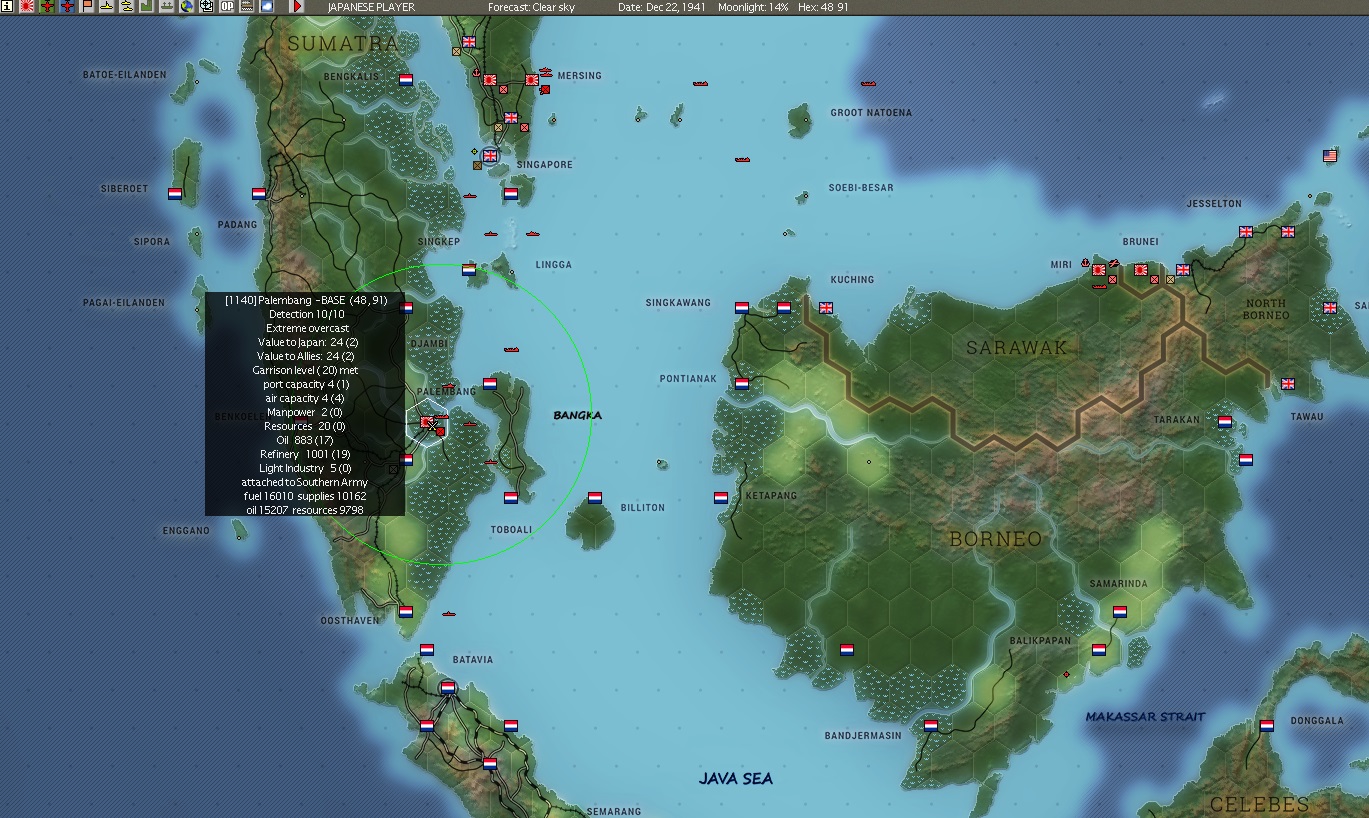Select the Dutch flag near Singkep

pos(469,270)
